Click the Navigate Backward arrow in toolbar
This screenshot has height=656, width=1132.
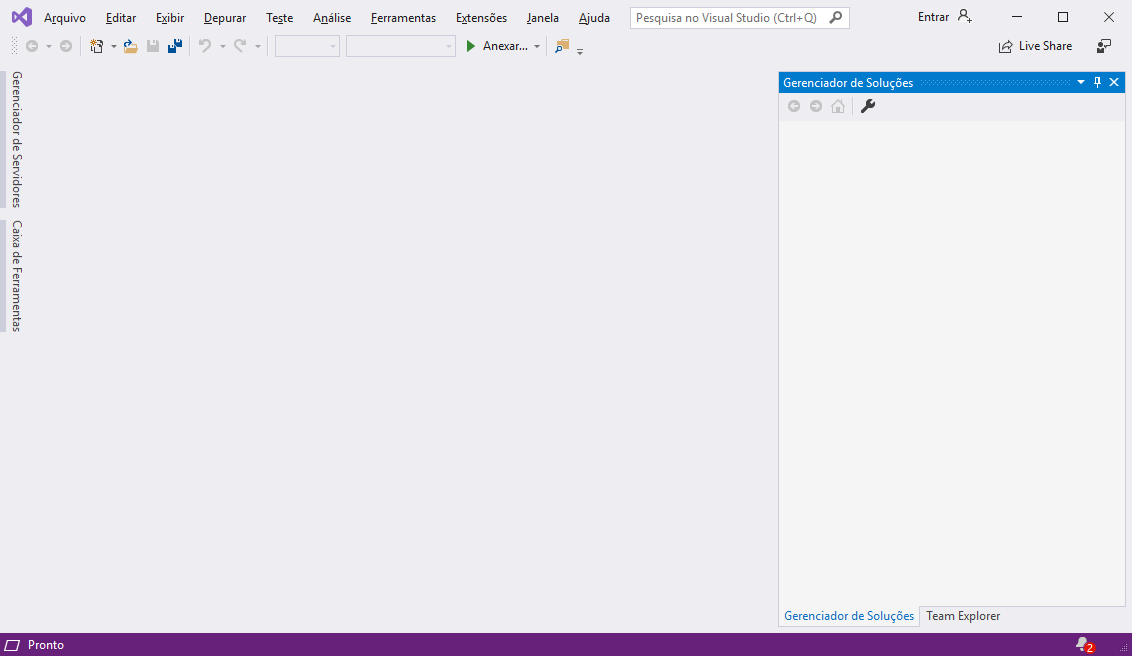[32, 46]
